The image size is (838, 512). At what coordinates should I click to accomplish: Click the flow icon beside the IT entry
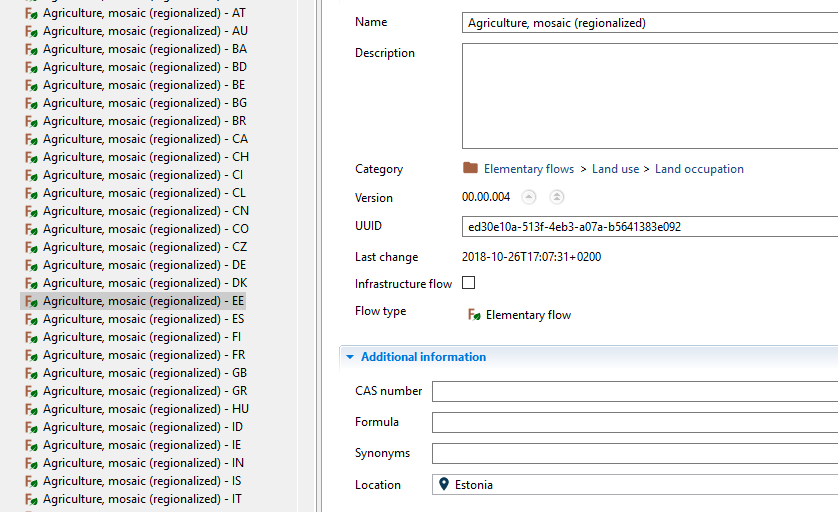pos(32,500)
